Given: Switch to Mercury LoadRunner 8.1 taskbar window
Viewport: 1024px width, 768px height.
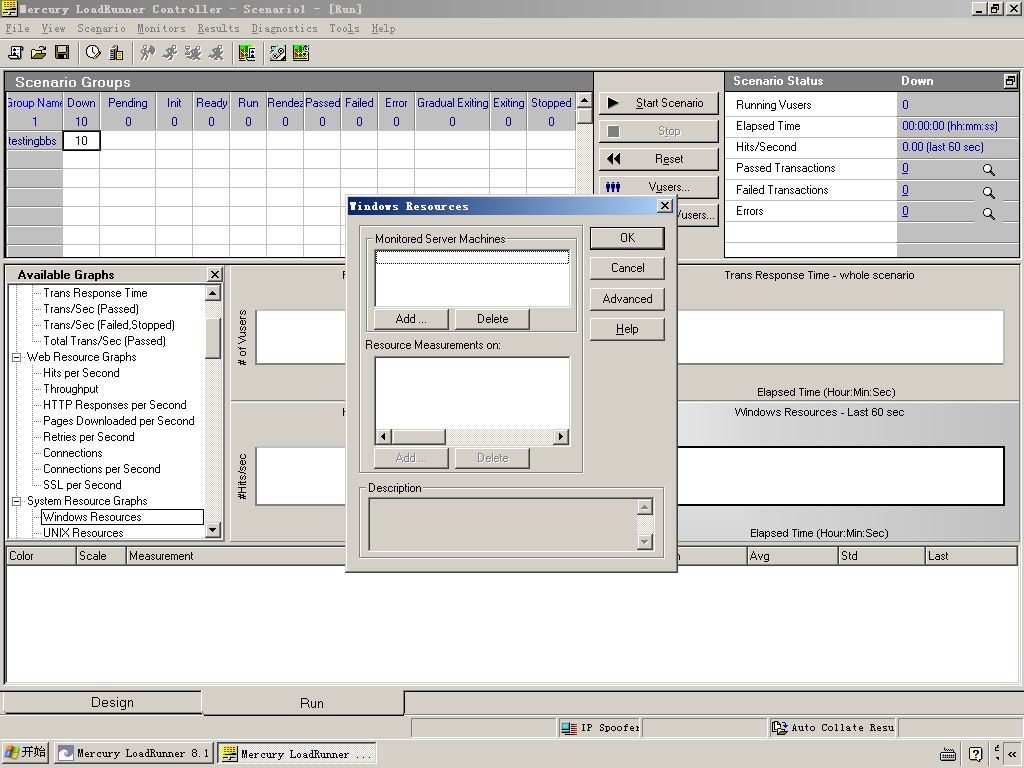Looking at the screenshot, I should click(x=134, y=753).
